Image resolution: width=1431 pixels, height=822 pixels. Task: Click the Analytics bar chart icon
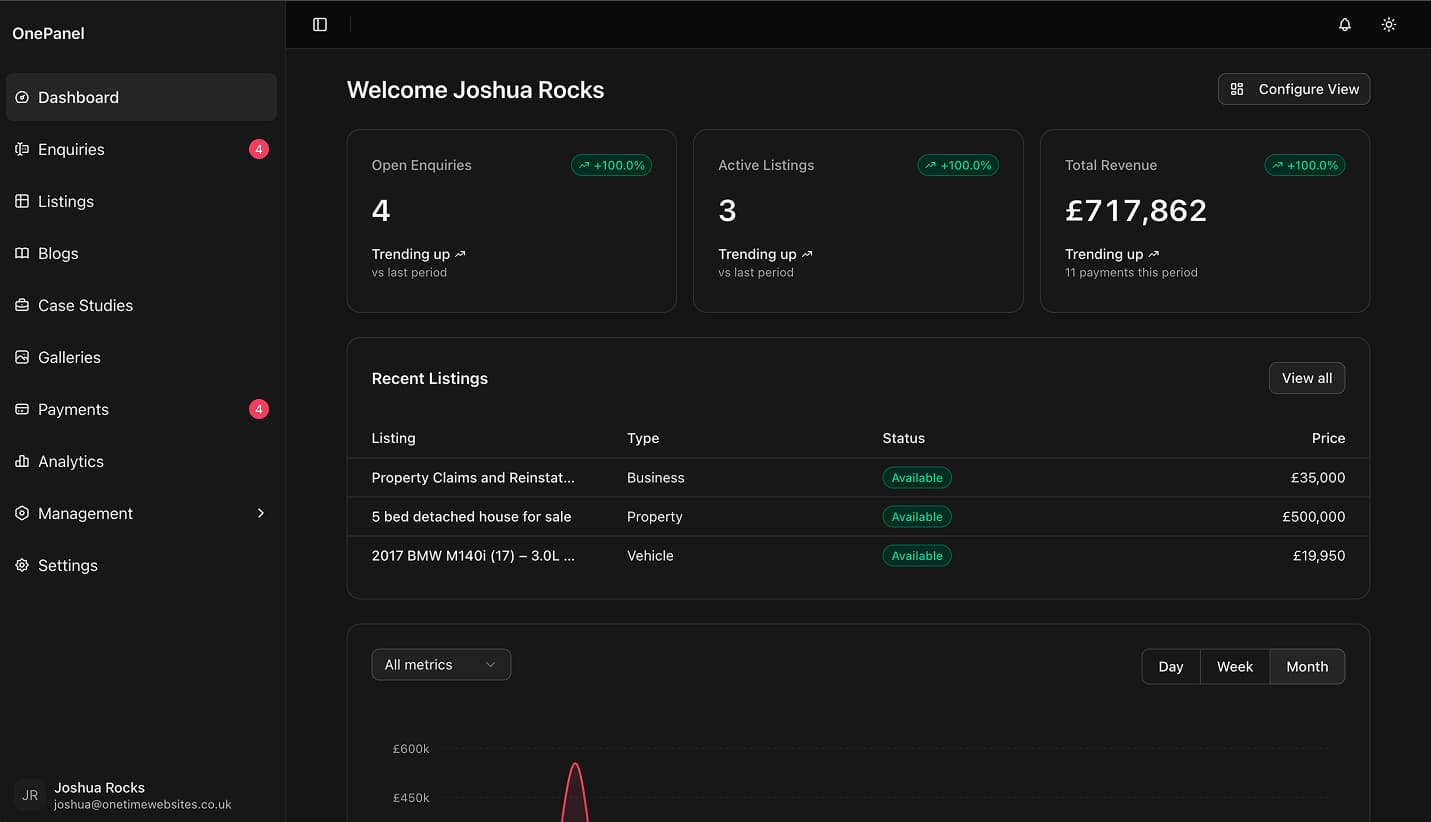[22, 462]
